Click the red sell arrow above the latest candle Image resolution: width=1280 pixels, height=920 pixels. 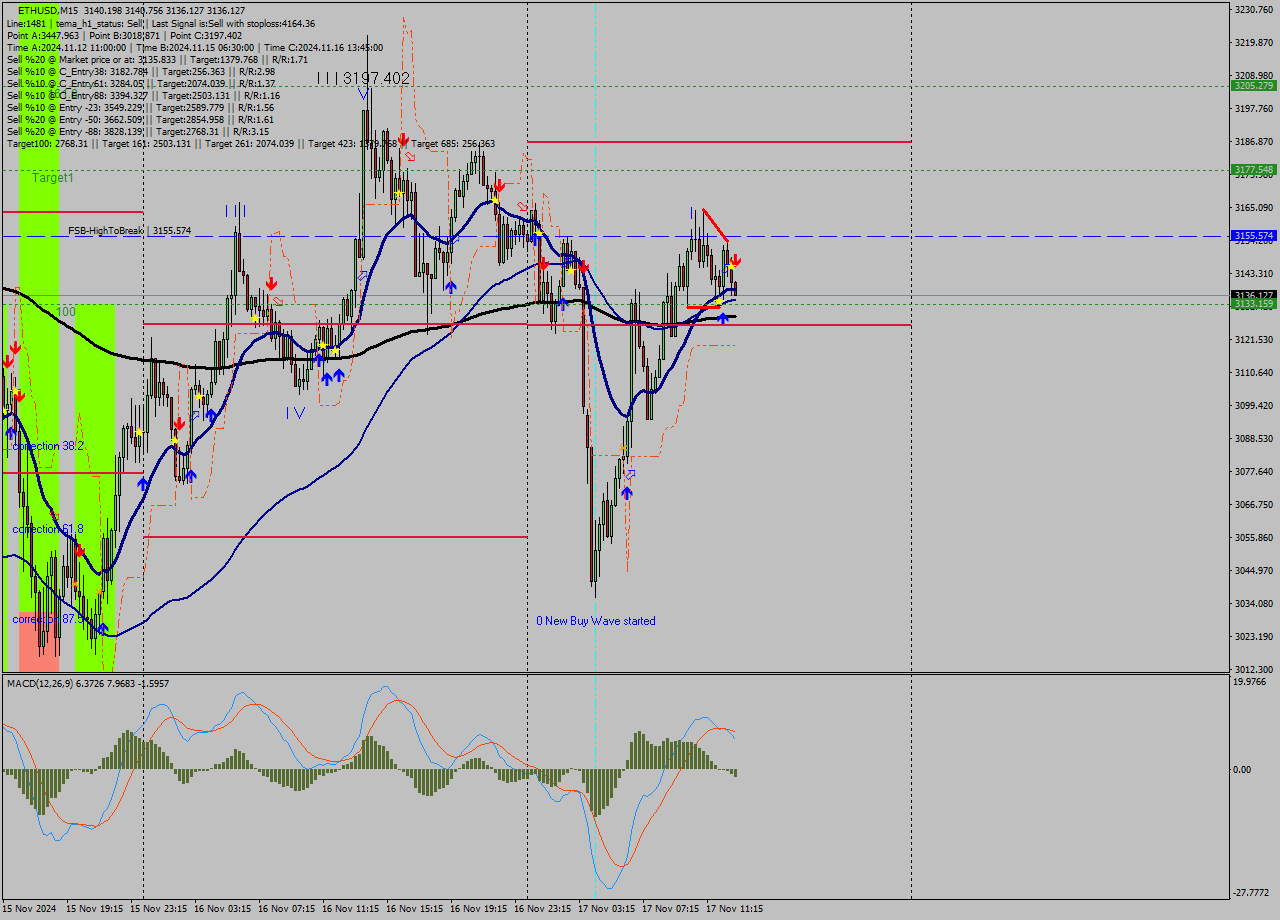(735, 260)
